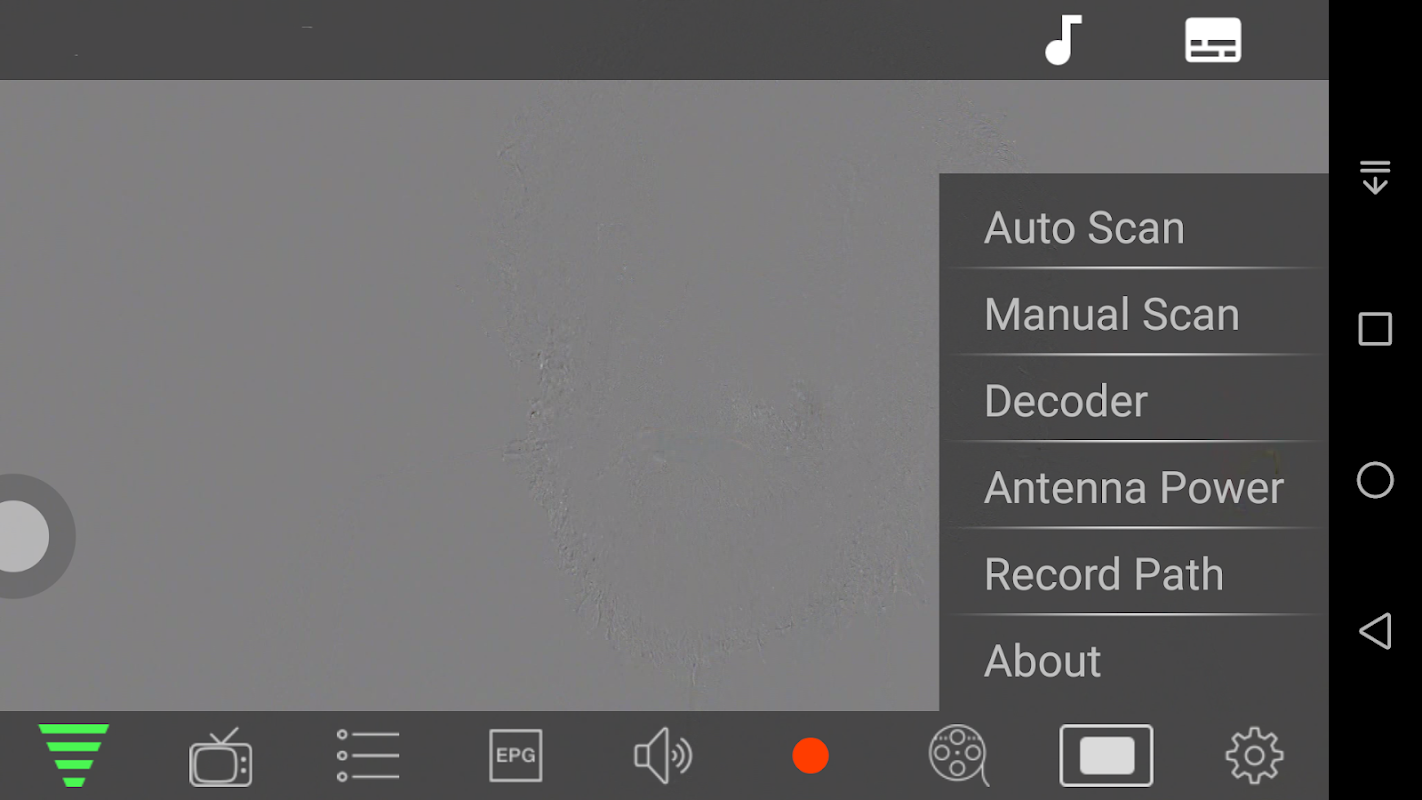1422x800 pixels.
Task: Tap the green signal strength icon
Action: [74, 755]
